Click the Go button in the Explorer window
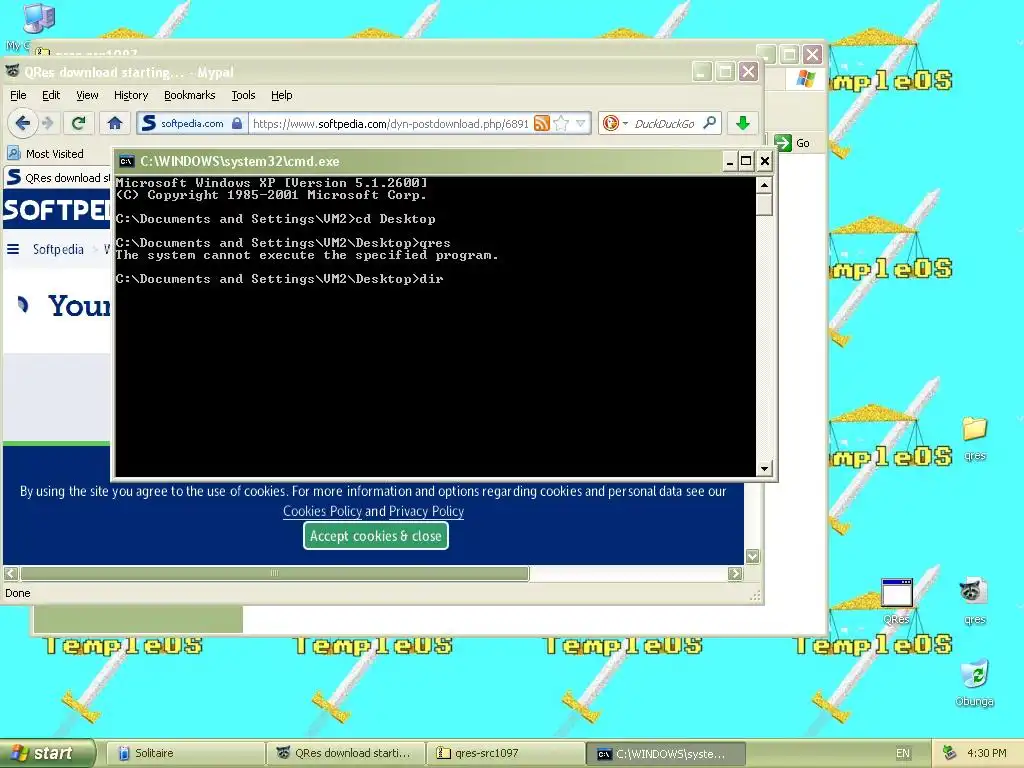The height and width of the screenshot is (768, 1024). 792,143
